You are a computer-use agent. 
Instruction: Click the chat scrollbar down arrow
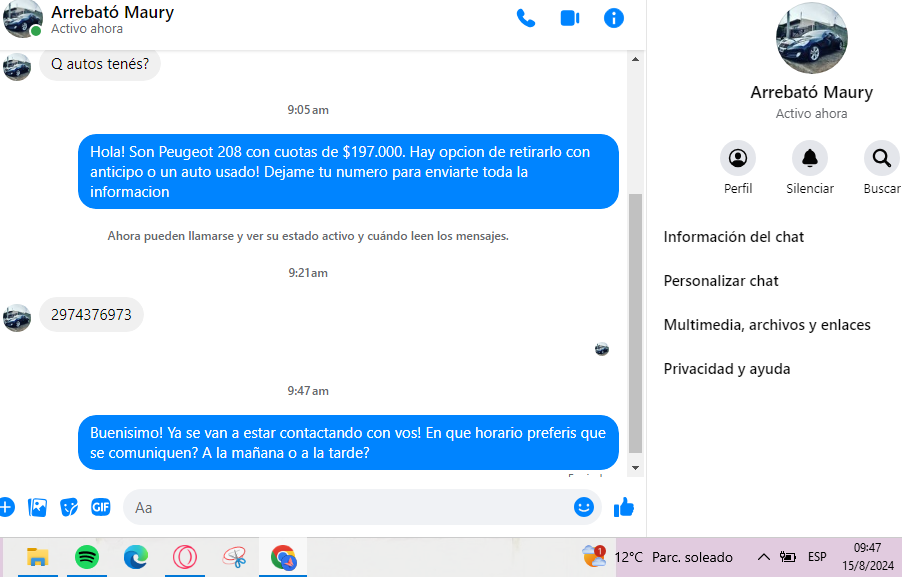coord(636,468)
